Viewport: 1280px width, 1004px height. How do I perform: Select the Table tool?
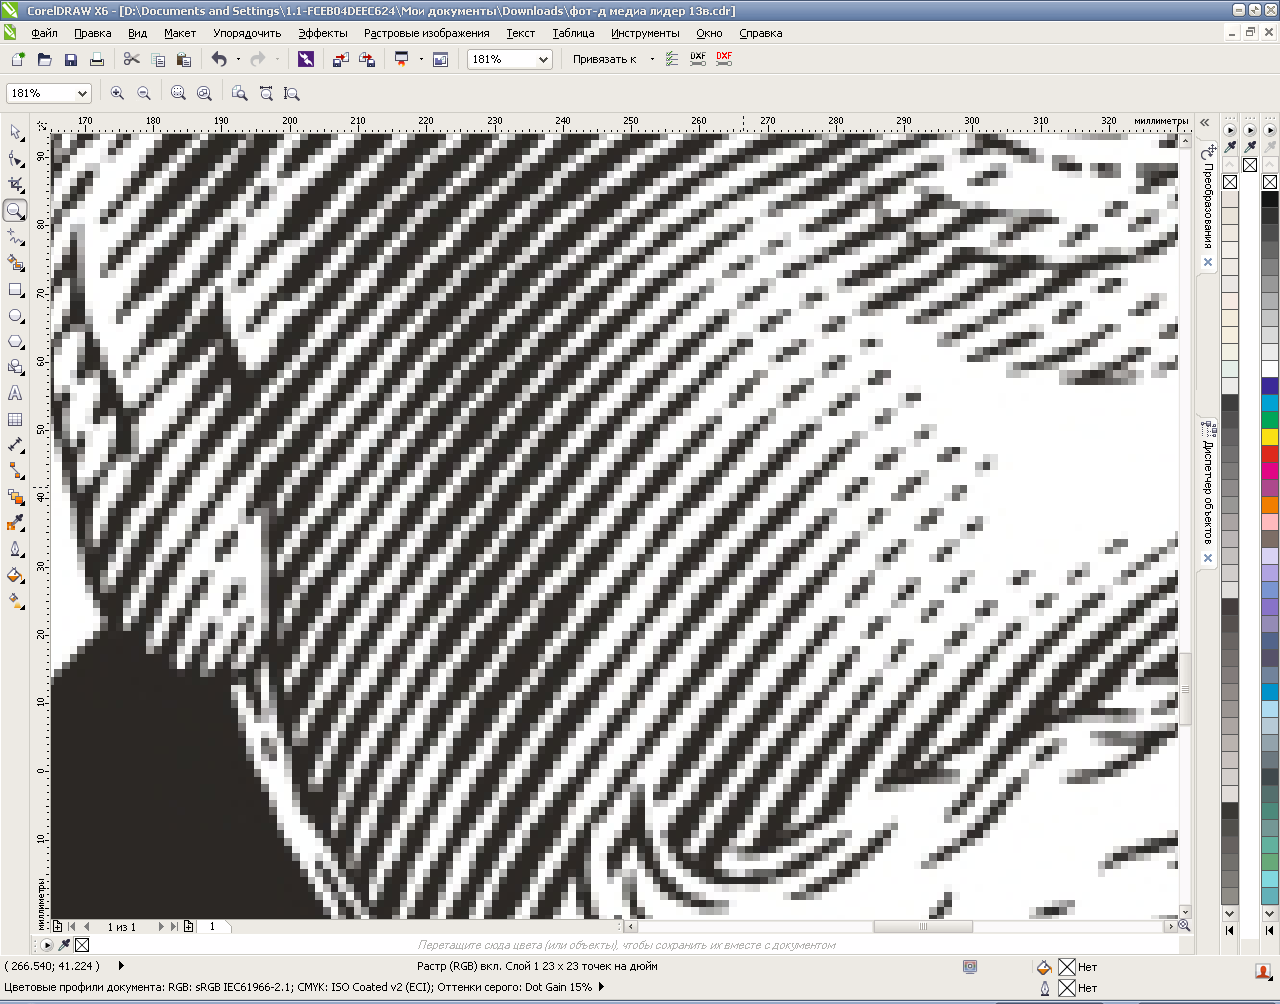[x=15, y=420]
